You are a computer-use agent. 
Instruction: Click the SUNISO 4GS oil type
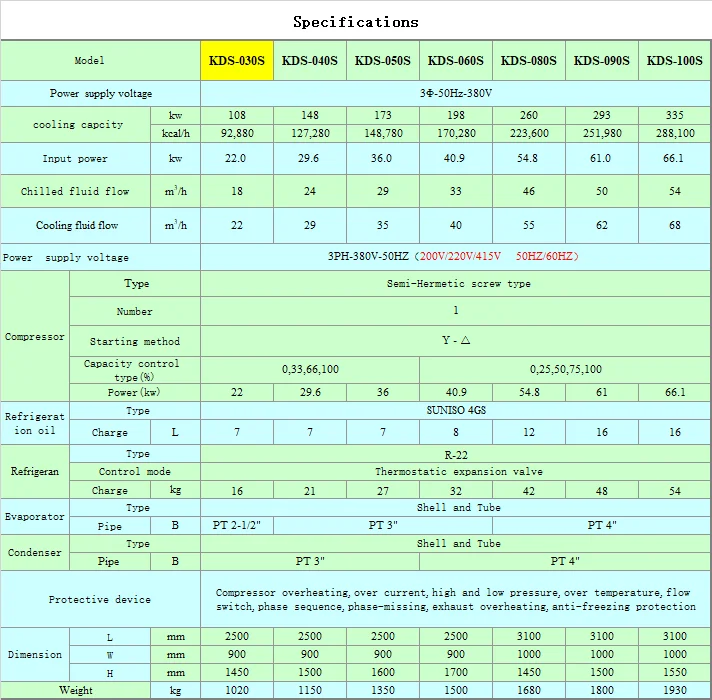456,410
